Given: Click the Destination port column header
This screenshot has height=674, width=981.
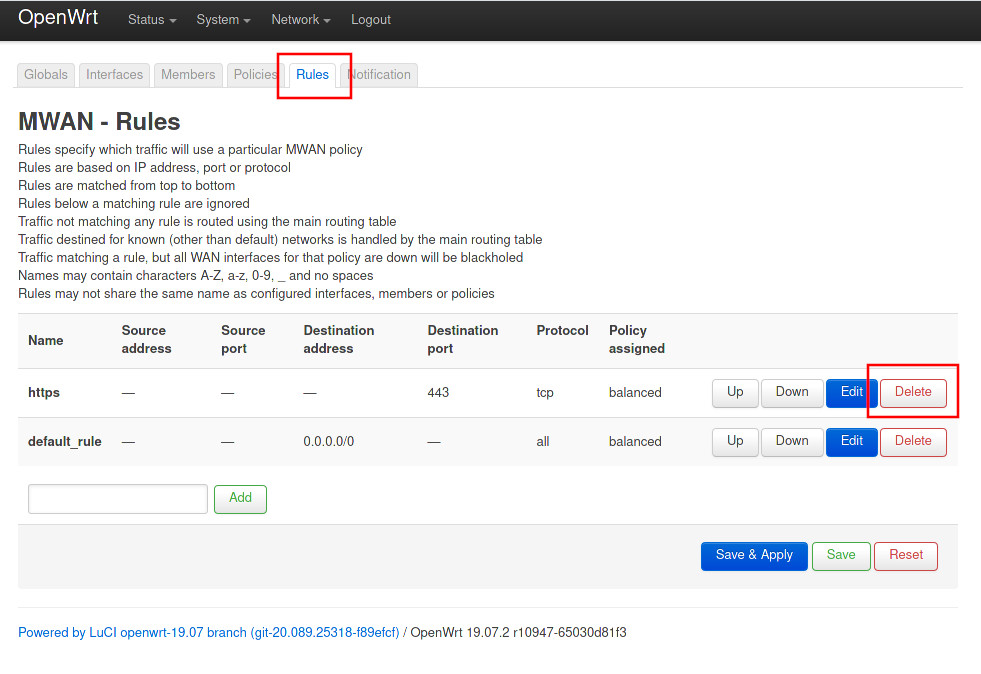Looking at the screenshot, I should pos(462,339).
